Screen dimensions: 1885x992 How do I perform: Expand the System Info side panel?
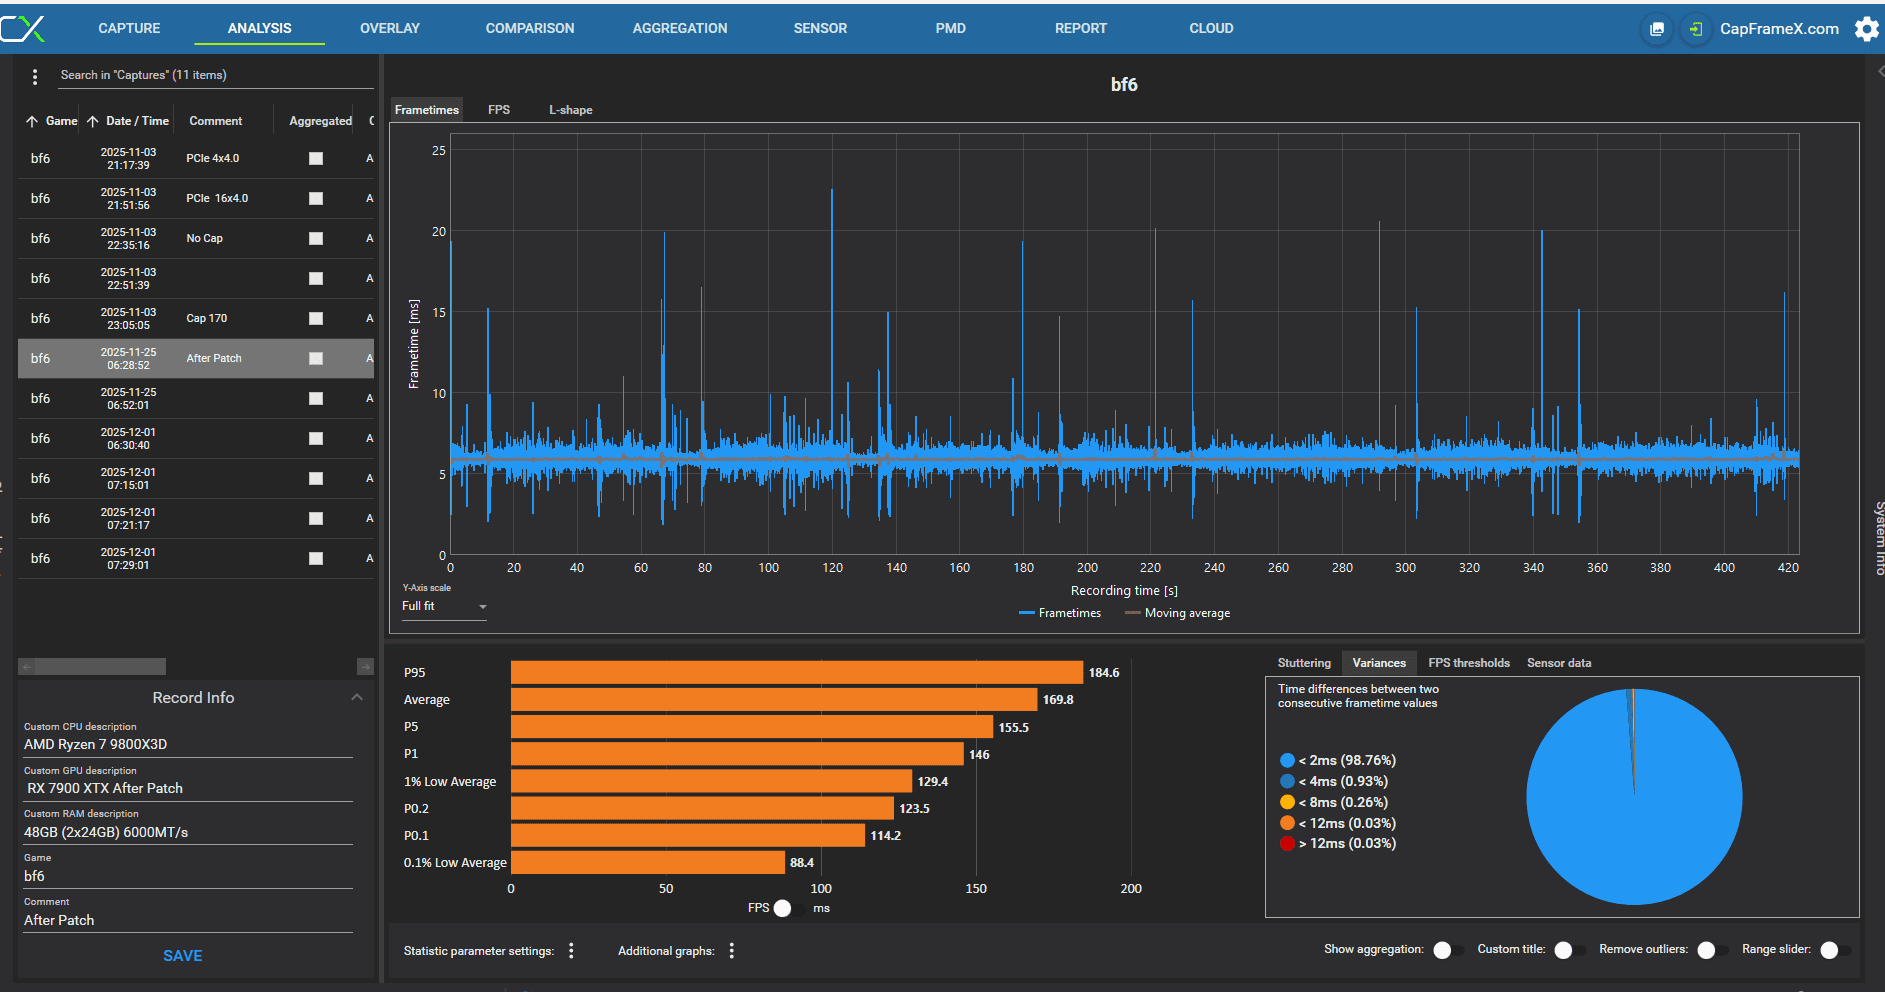click(1878, 537)
